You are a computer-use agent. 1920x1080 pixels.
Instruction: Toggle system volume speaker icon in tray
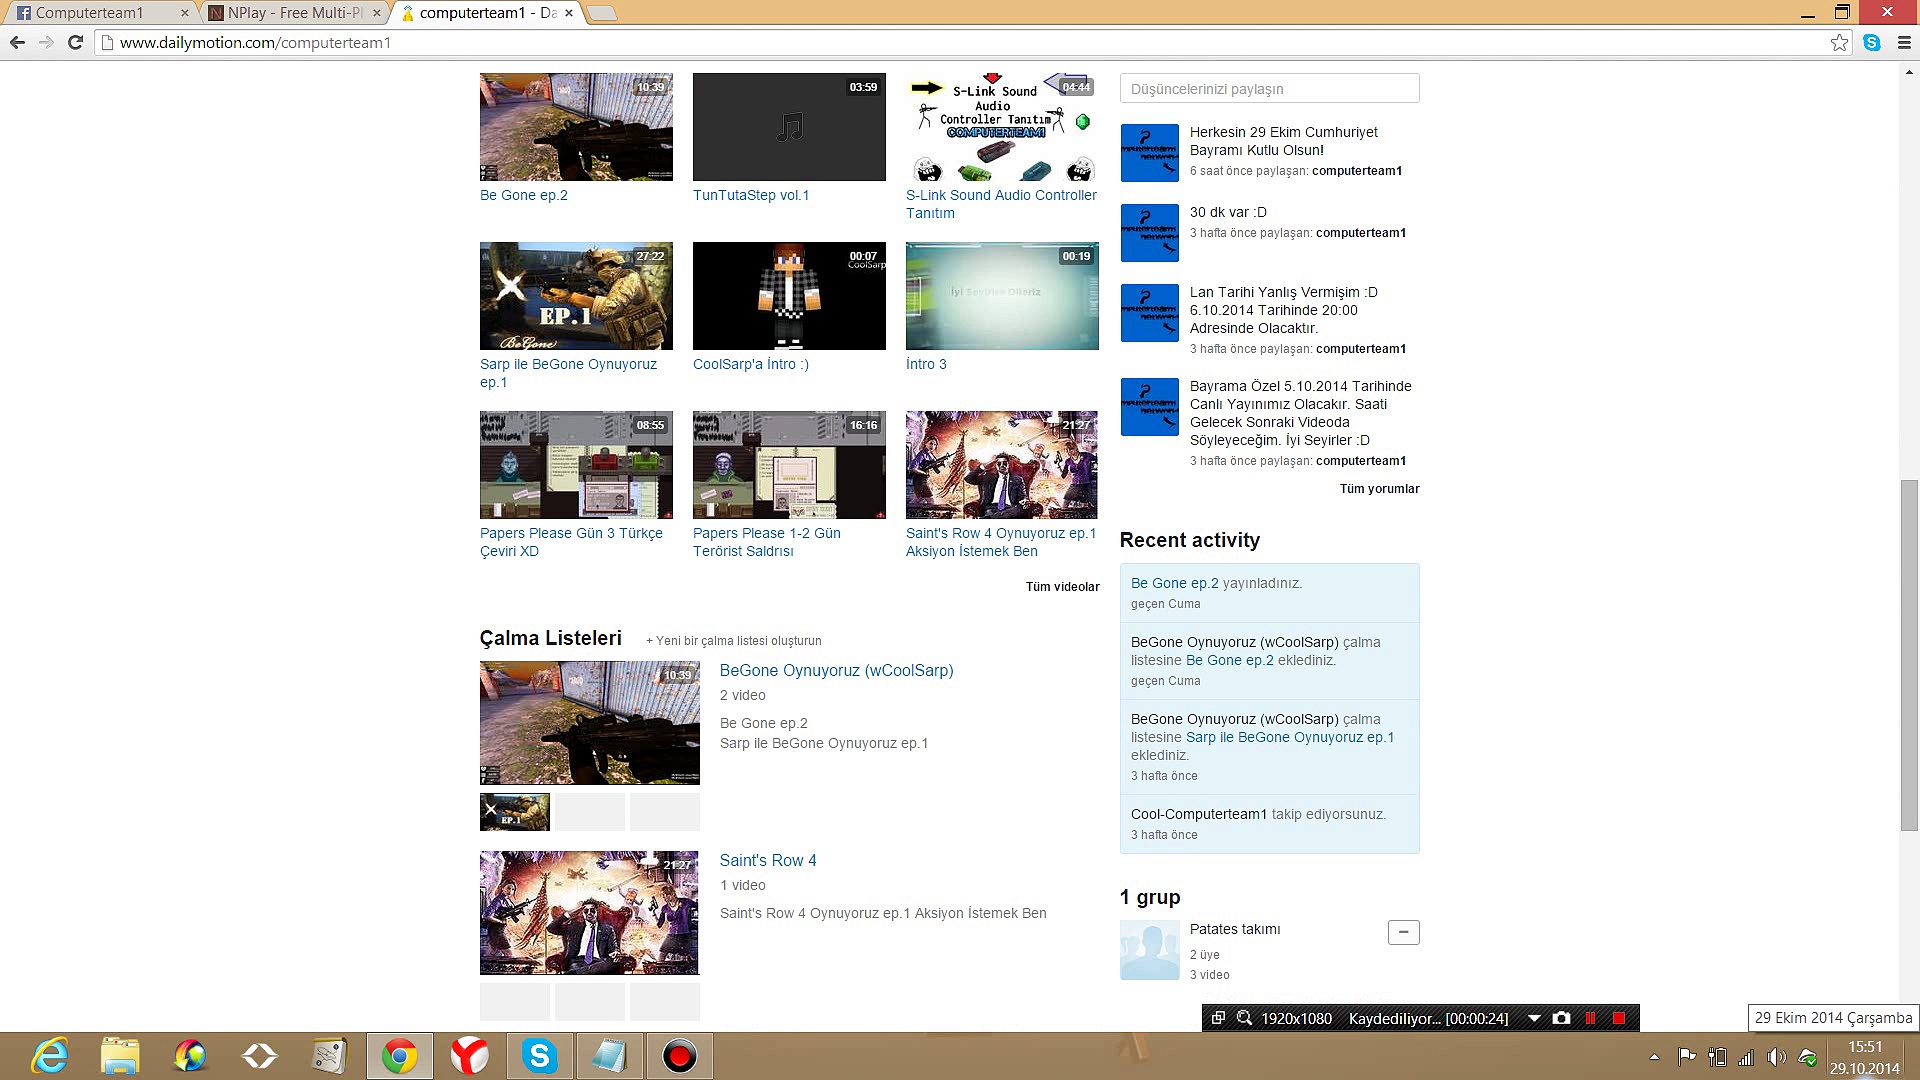pyautogui.click(x=1776, y=1057)
